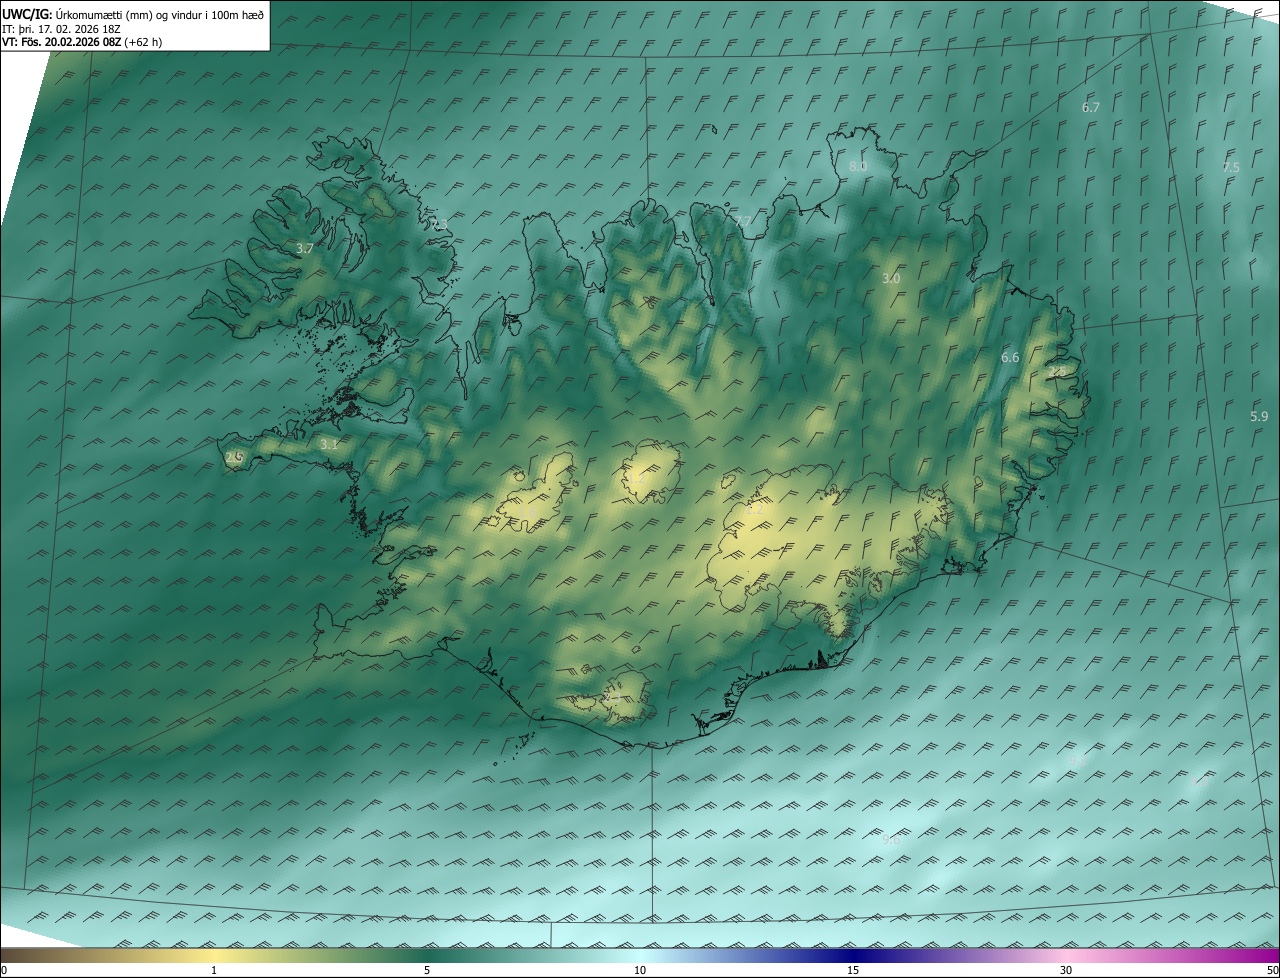Click the initial time 'IT: þri. 17. 02. 2026 18Z'
Viewport: 1280px width, 978px height.
(61, 28)
